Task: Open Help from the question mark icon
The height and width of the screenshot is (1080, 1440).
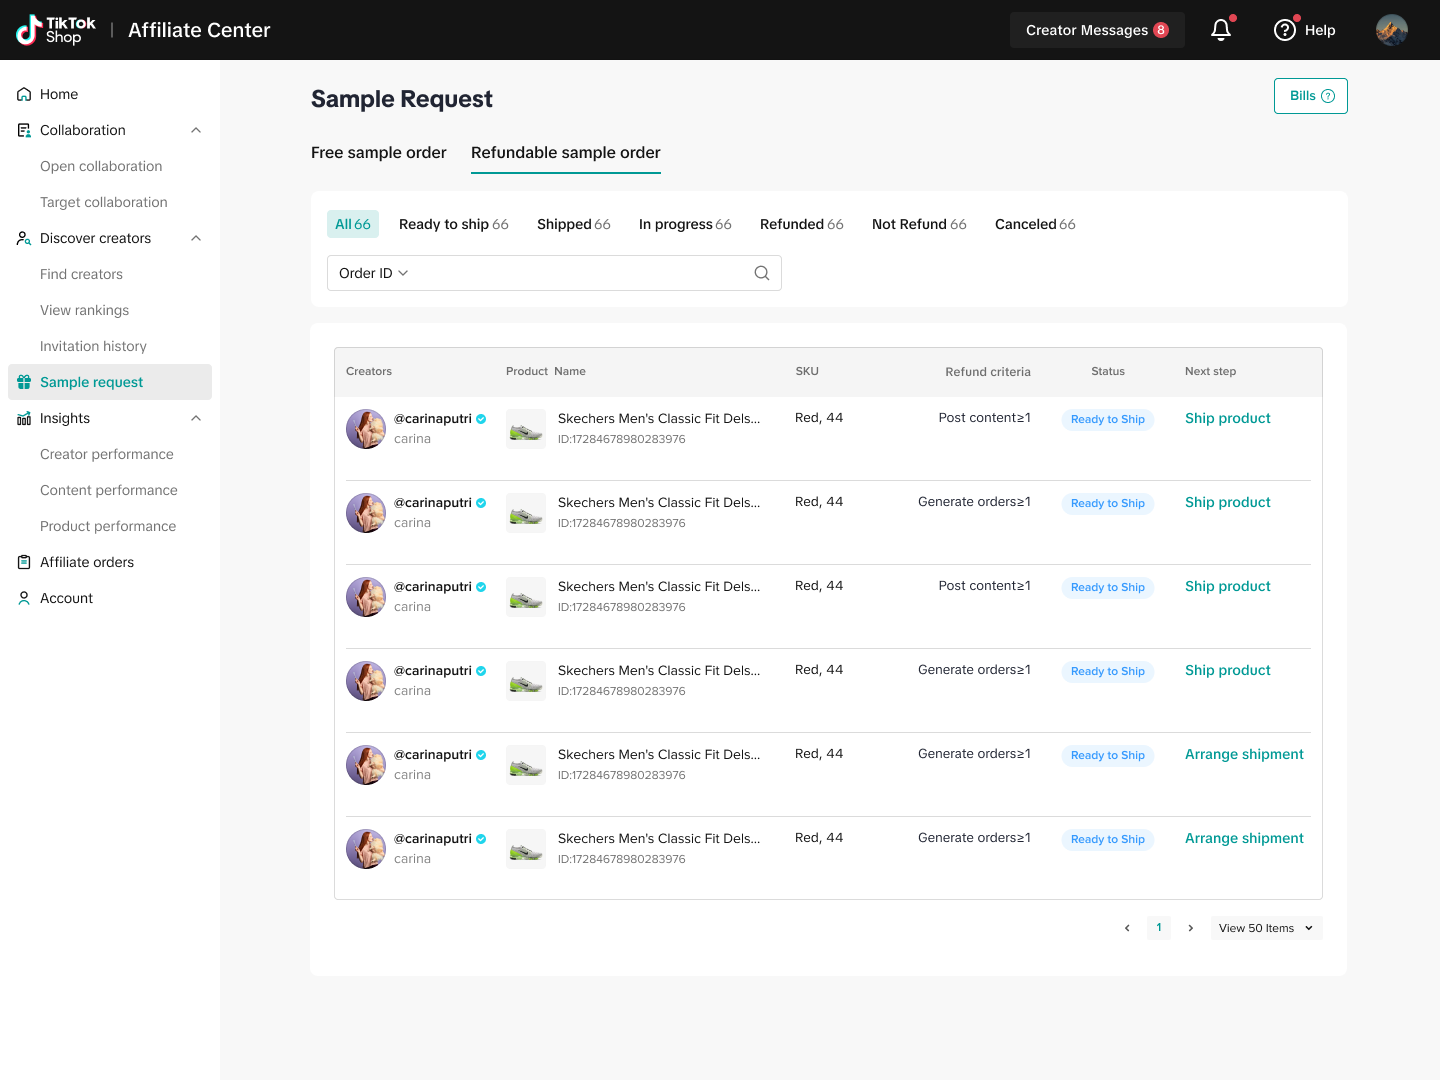Action: [1285, 30]
